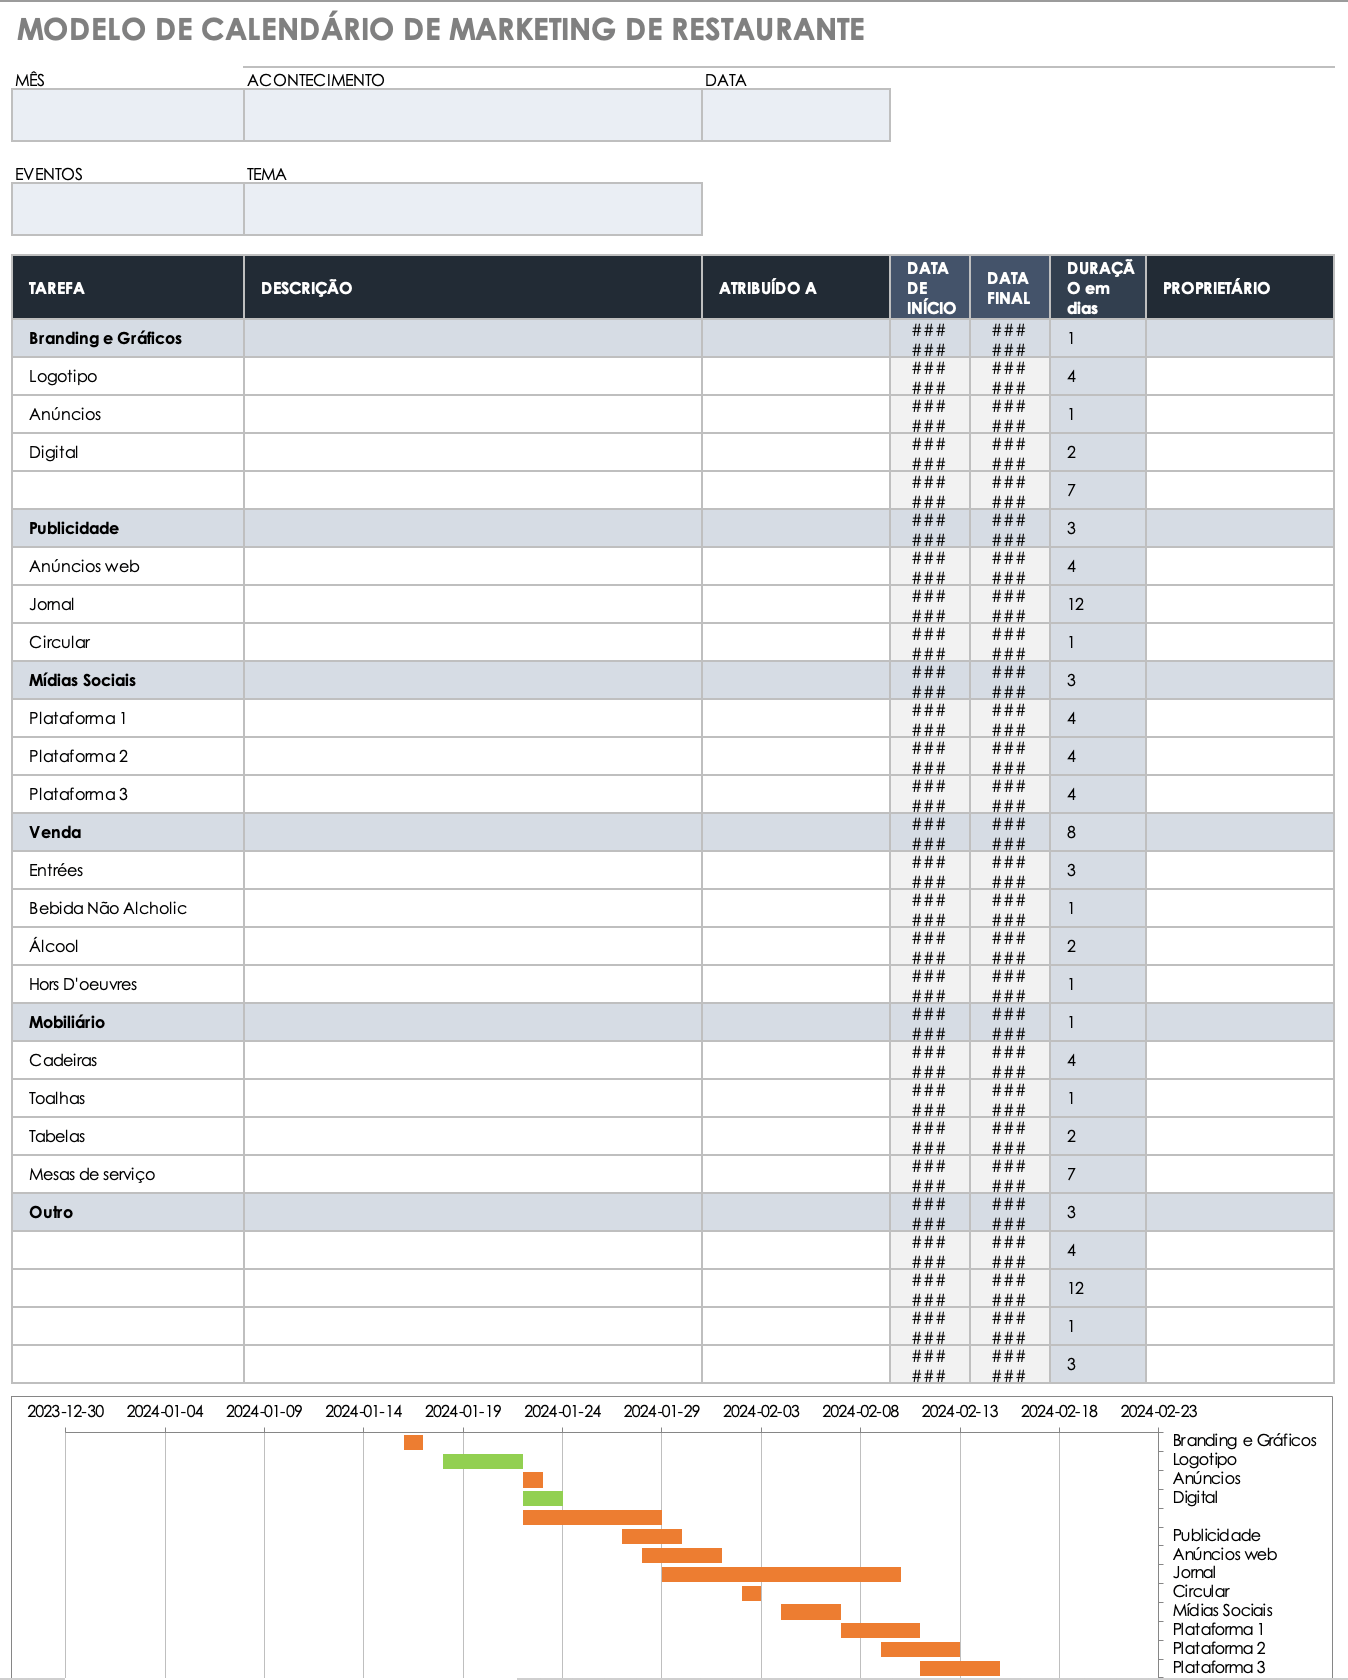The image size is (1348, 1680).
Task: Click the Plataforma 1 task cell
Action: (128, 718)
